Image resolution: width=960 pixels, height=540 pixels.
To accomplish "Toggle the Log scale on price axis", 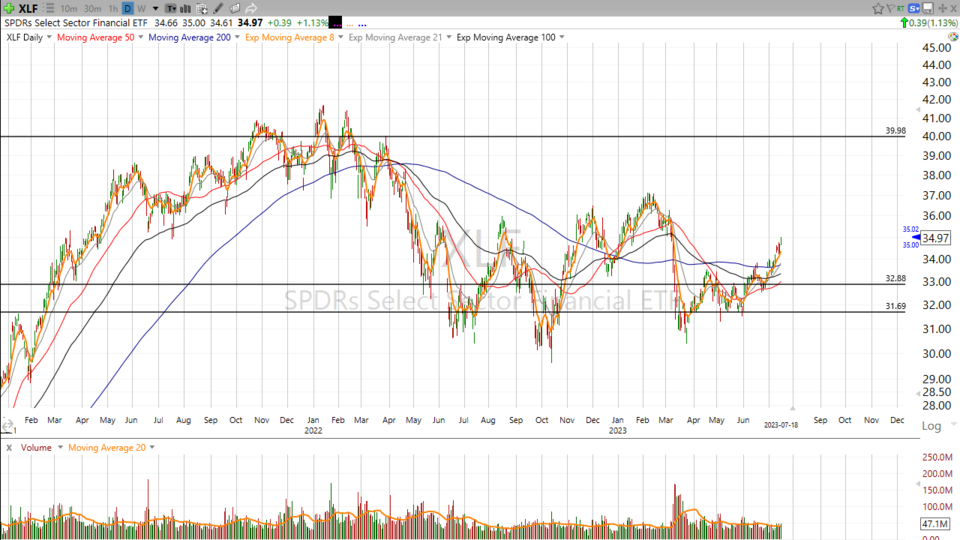I will pos(930,426).
